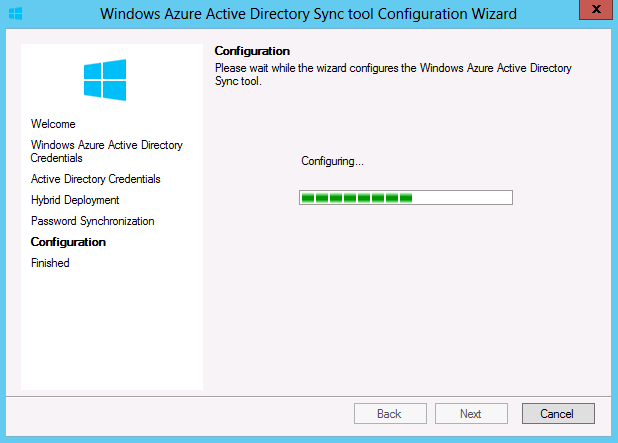Click the green configuration progress bar
The height and width of the screenshot is (443, 618).
click(406, 197)
